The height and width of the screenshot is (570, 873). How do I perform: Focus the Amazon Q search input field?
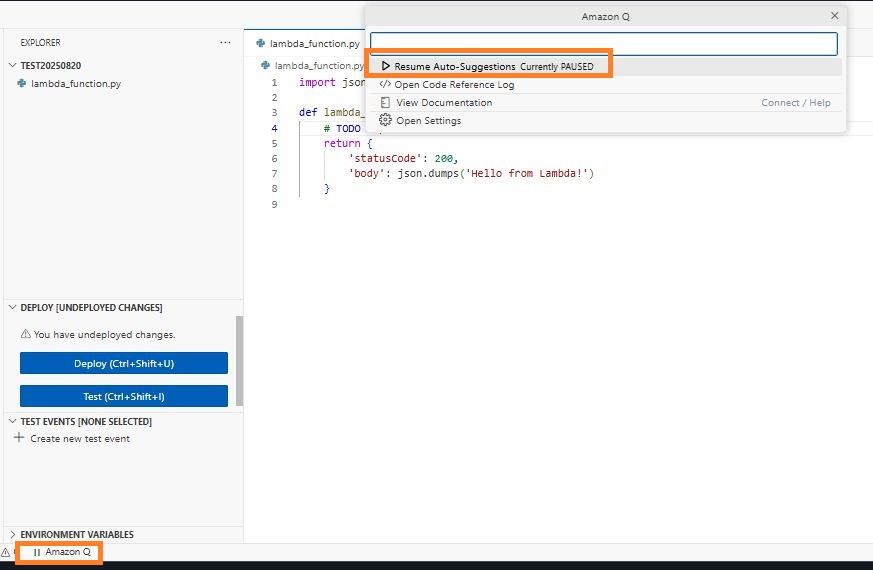point(603,44)
